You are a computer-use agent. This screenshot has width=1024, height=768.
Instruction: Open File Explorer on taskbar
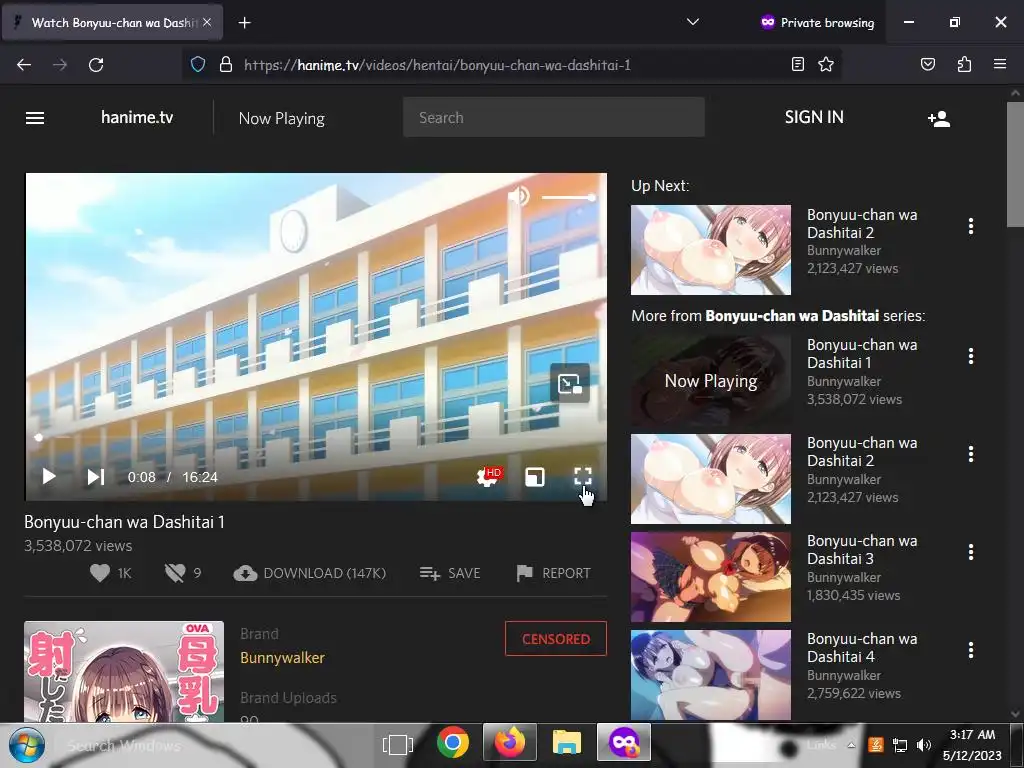(x=566, y=743)
